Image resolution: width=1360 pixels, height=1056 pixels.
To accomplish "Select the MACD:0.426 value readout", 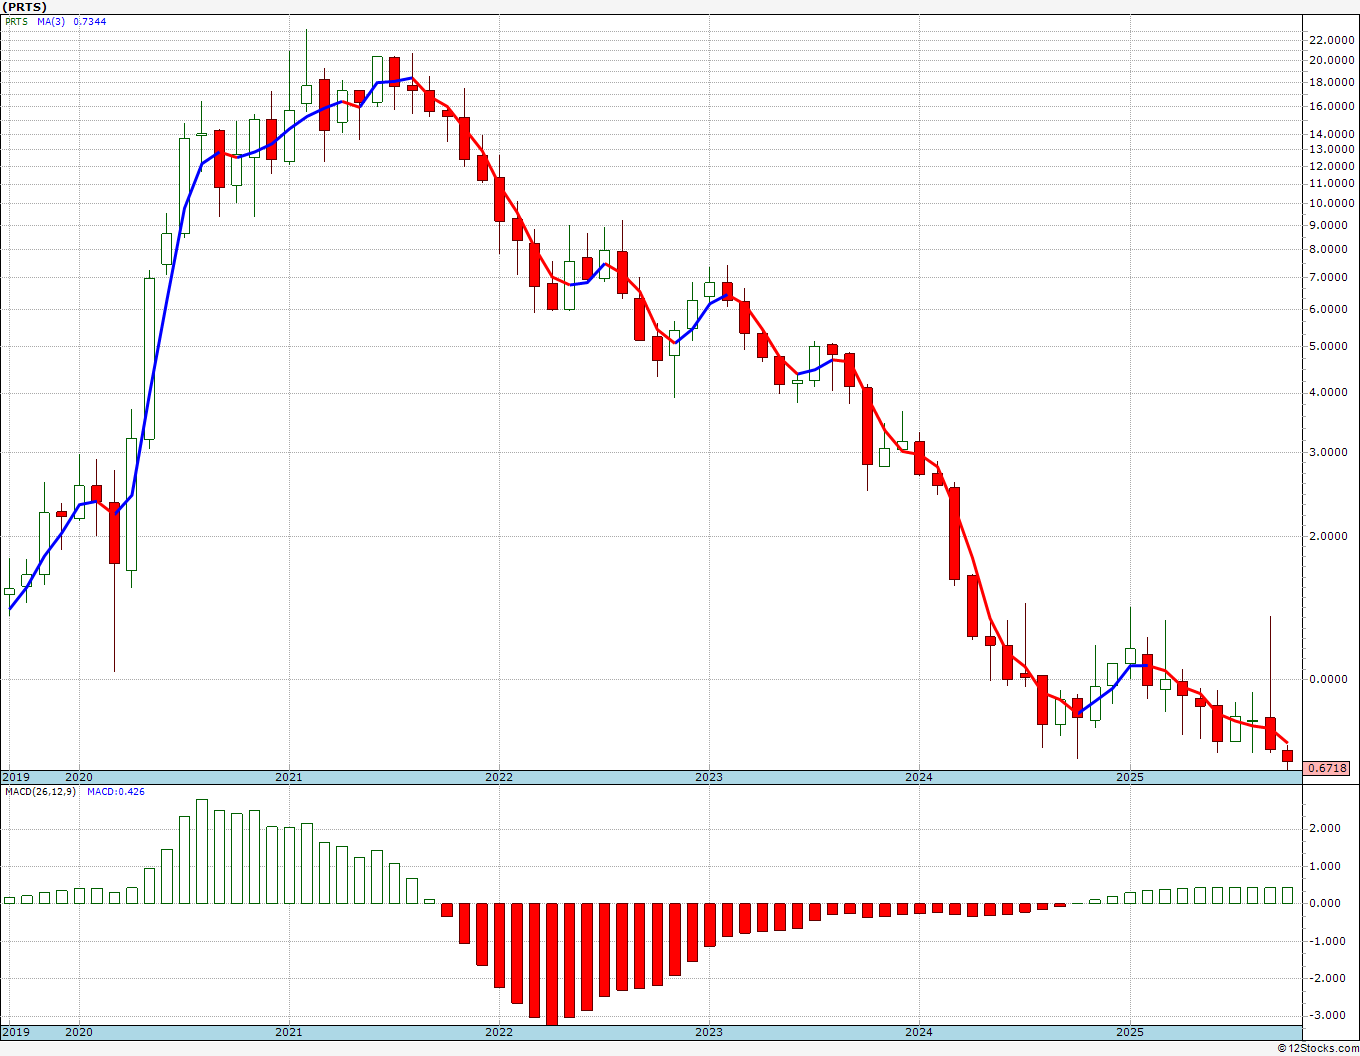I will (x=115, y=791).
